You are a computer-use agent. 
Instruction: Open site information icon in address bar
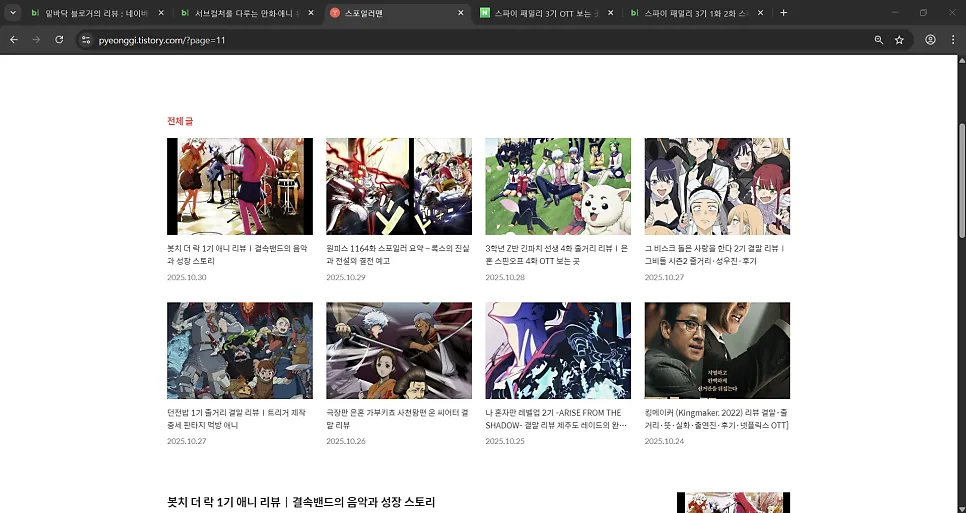pyautogui.click(x=86, y=40)
